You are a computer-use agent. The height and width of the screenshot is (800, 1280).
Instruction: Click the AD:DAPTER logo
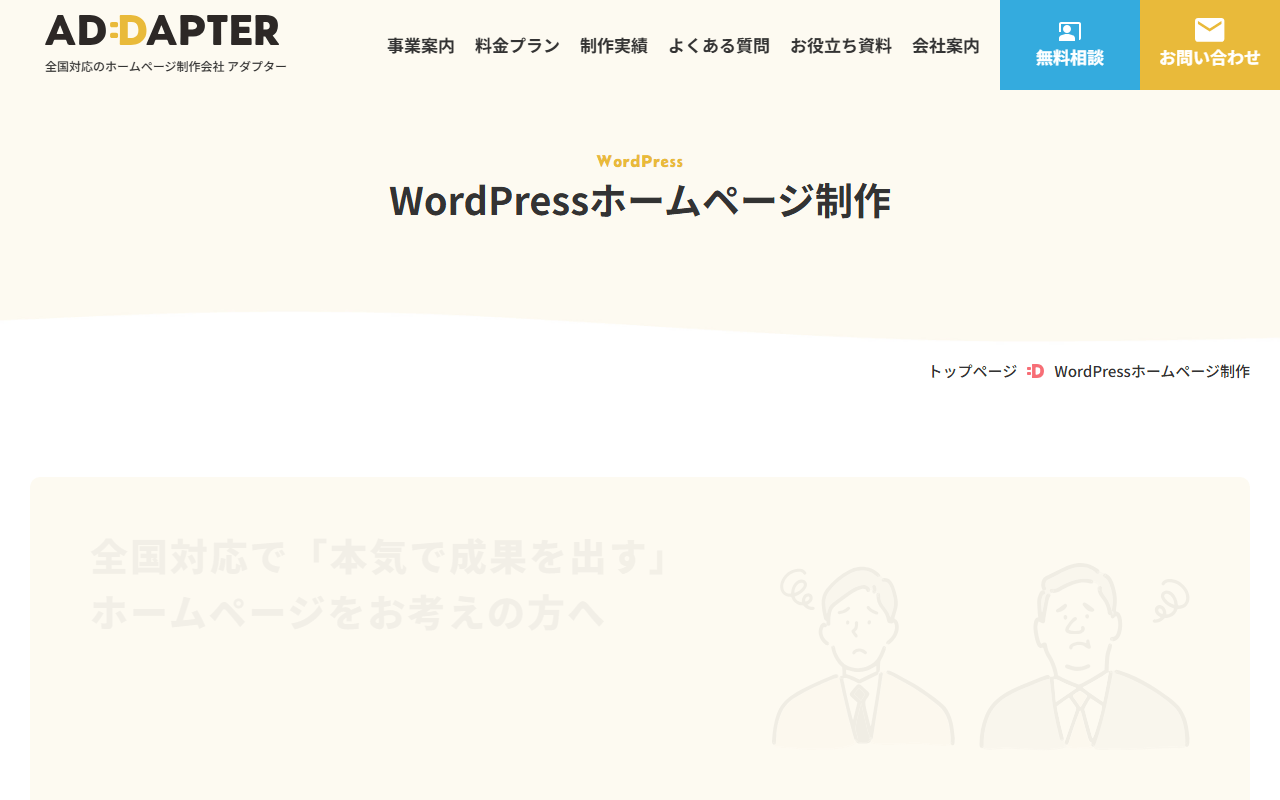(162, 30)
